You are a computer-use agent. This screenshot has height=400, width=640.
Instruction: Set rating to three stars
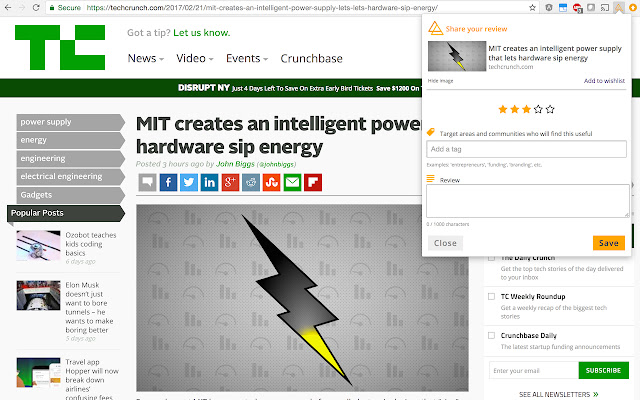point(527,109)
